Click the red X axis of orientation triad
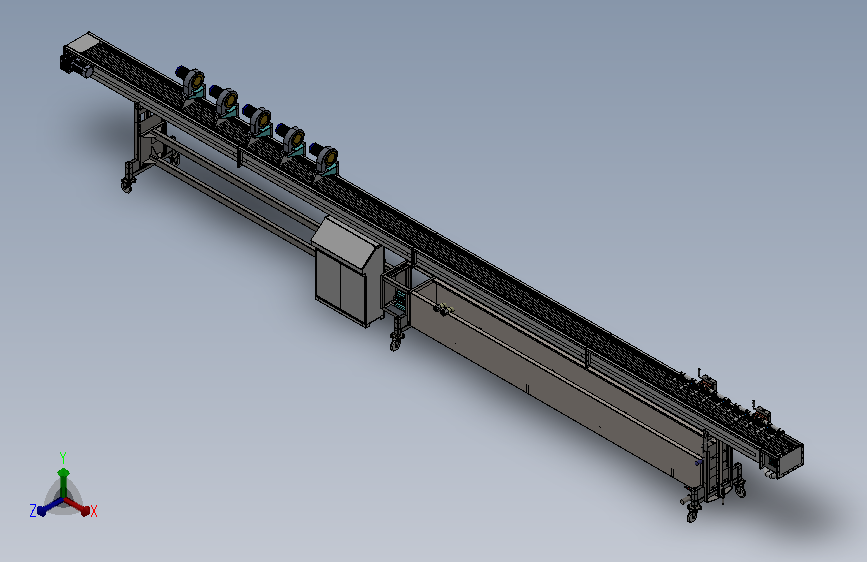Viewport: 867px width, 562px height. pos(77,506)
